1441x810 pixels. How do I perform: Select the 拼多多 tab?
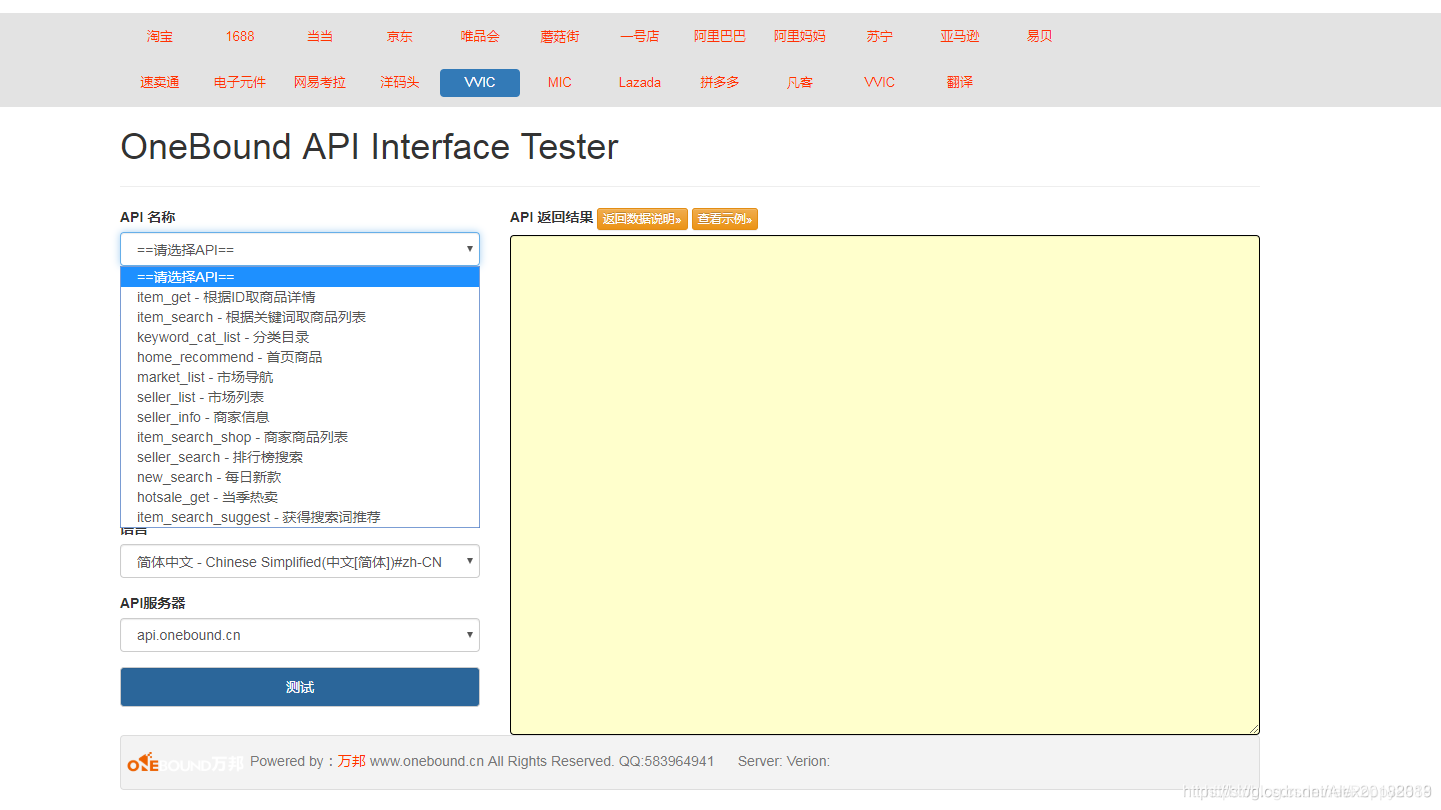[x=720, y=83]
